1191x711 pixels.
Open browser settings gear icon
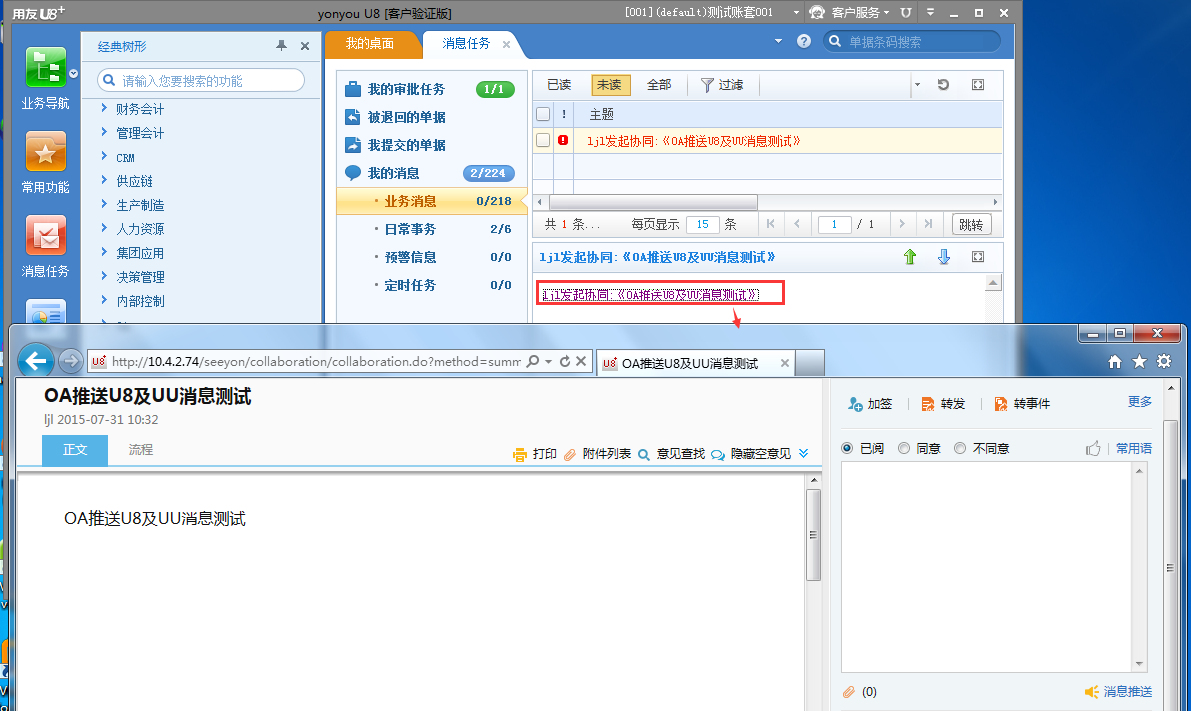[x=1164, y=362]
